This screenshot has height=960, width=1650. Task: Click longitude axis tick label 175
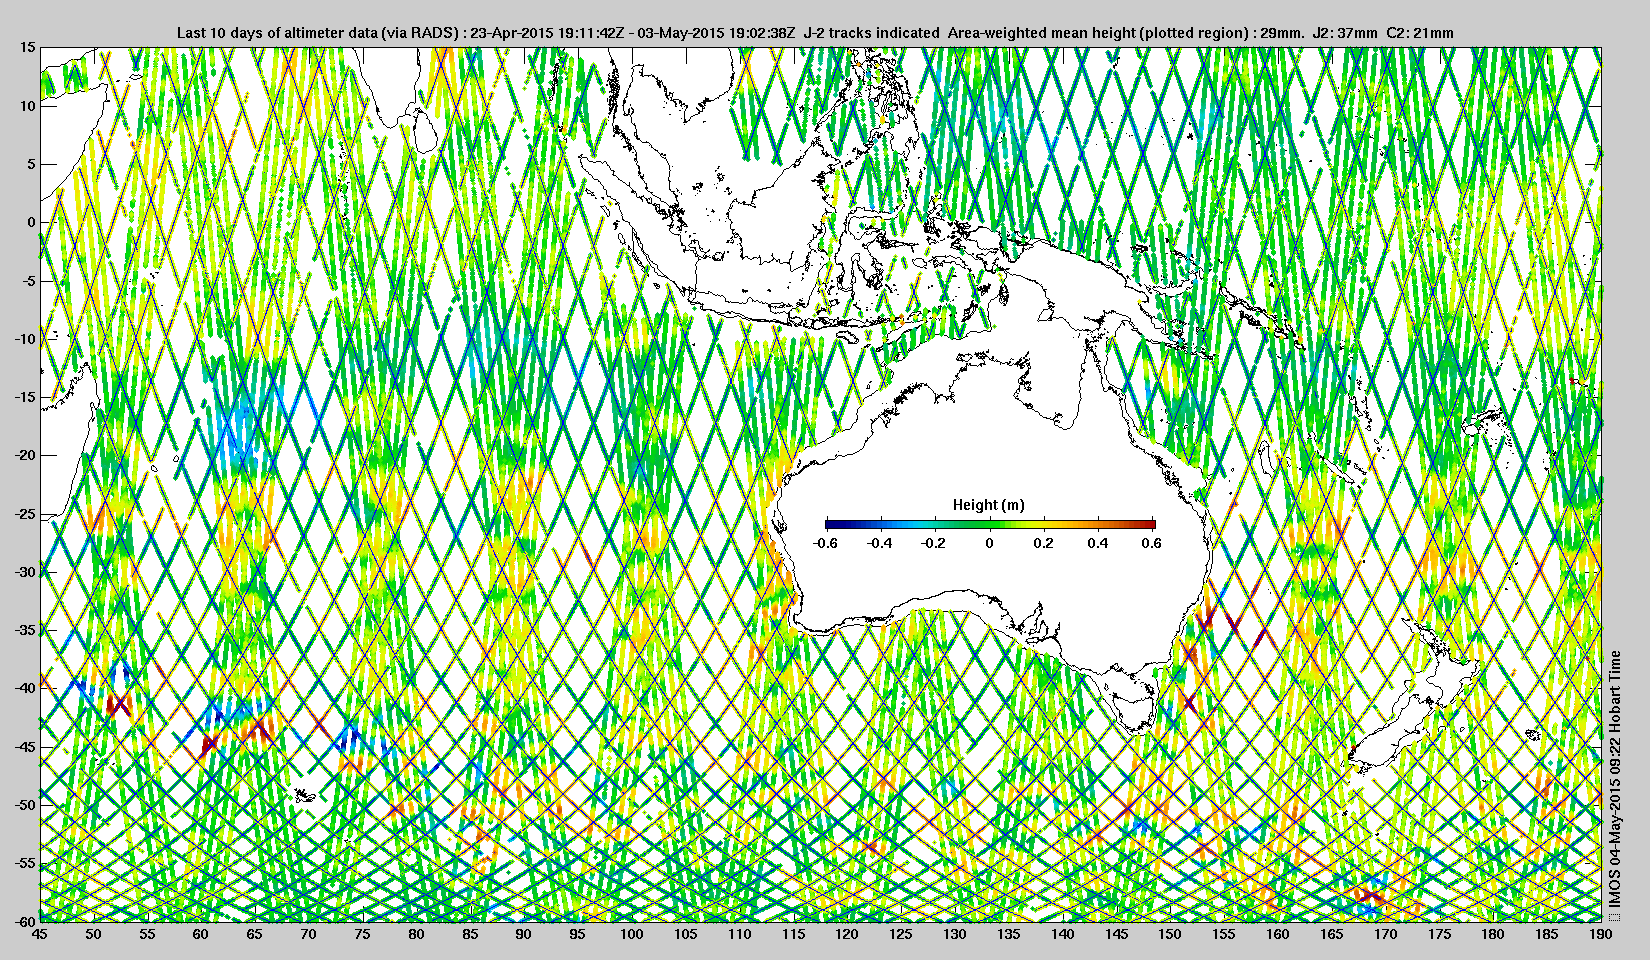tap(1438, 934)
